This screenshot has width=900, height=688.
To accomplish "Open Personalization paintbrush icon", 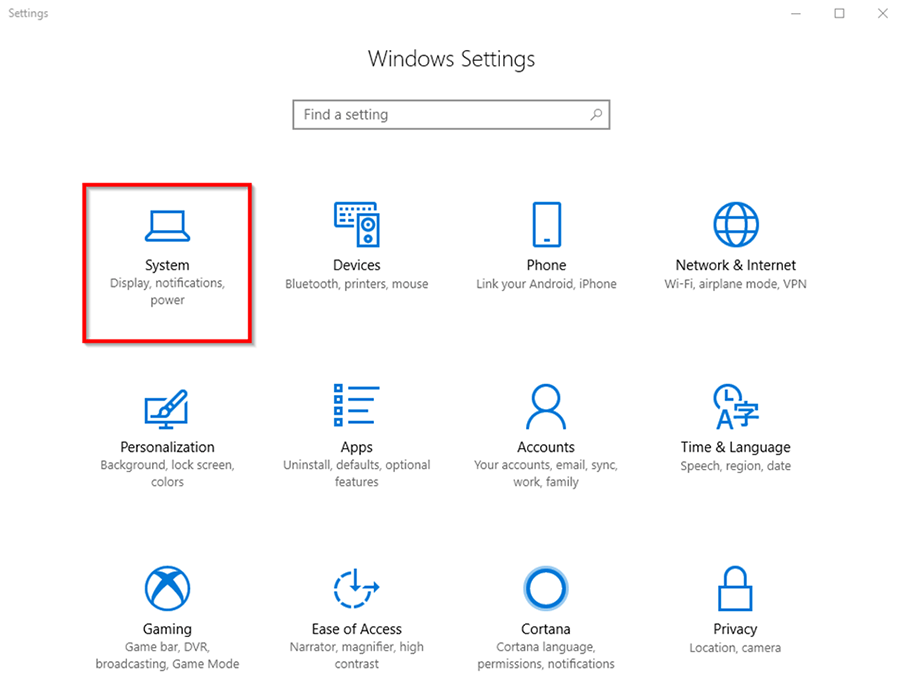I will (166, 409).
